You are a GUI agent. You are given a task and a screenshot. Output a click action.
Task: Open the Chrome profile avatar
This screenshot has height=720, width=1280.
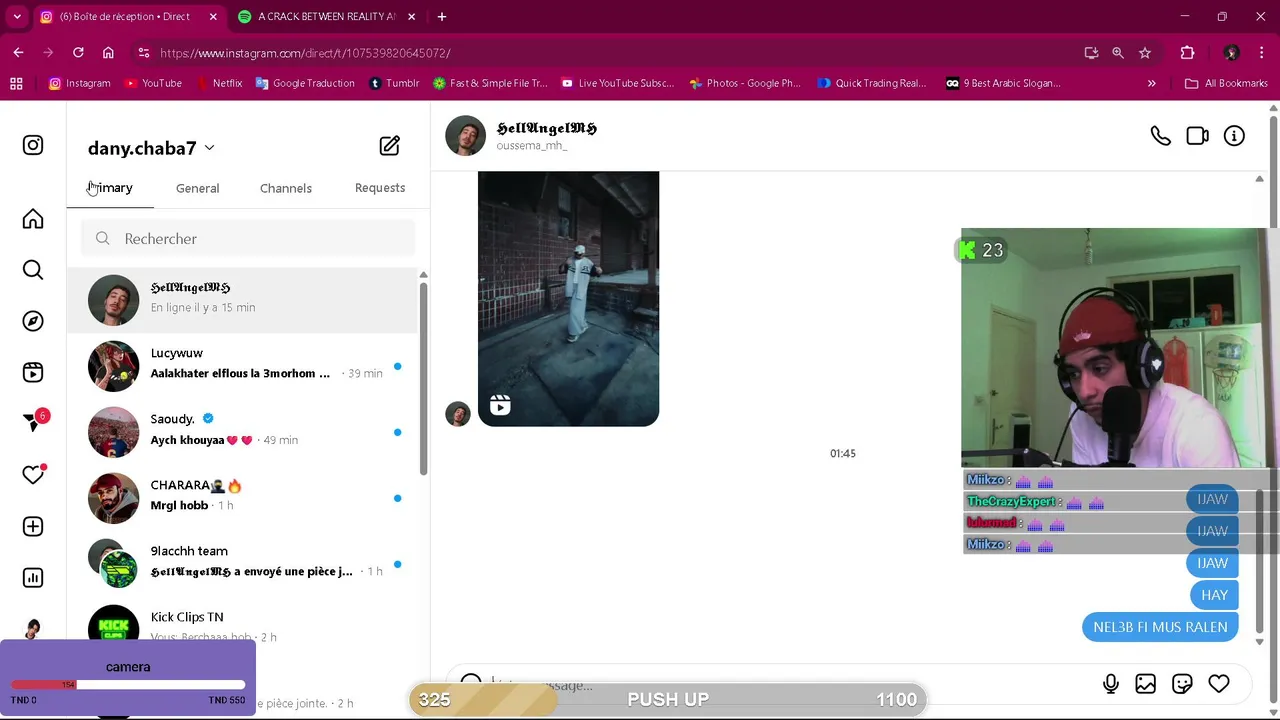click(x=1232, y=53)
